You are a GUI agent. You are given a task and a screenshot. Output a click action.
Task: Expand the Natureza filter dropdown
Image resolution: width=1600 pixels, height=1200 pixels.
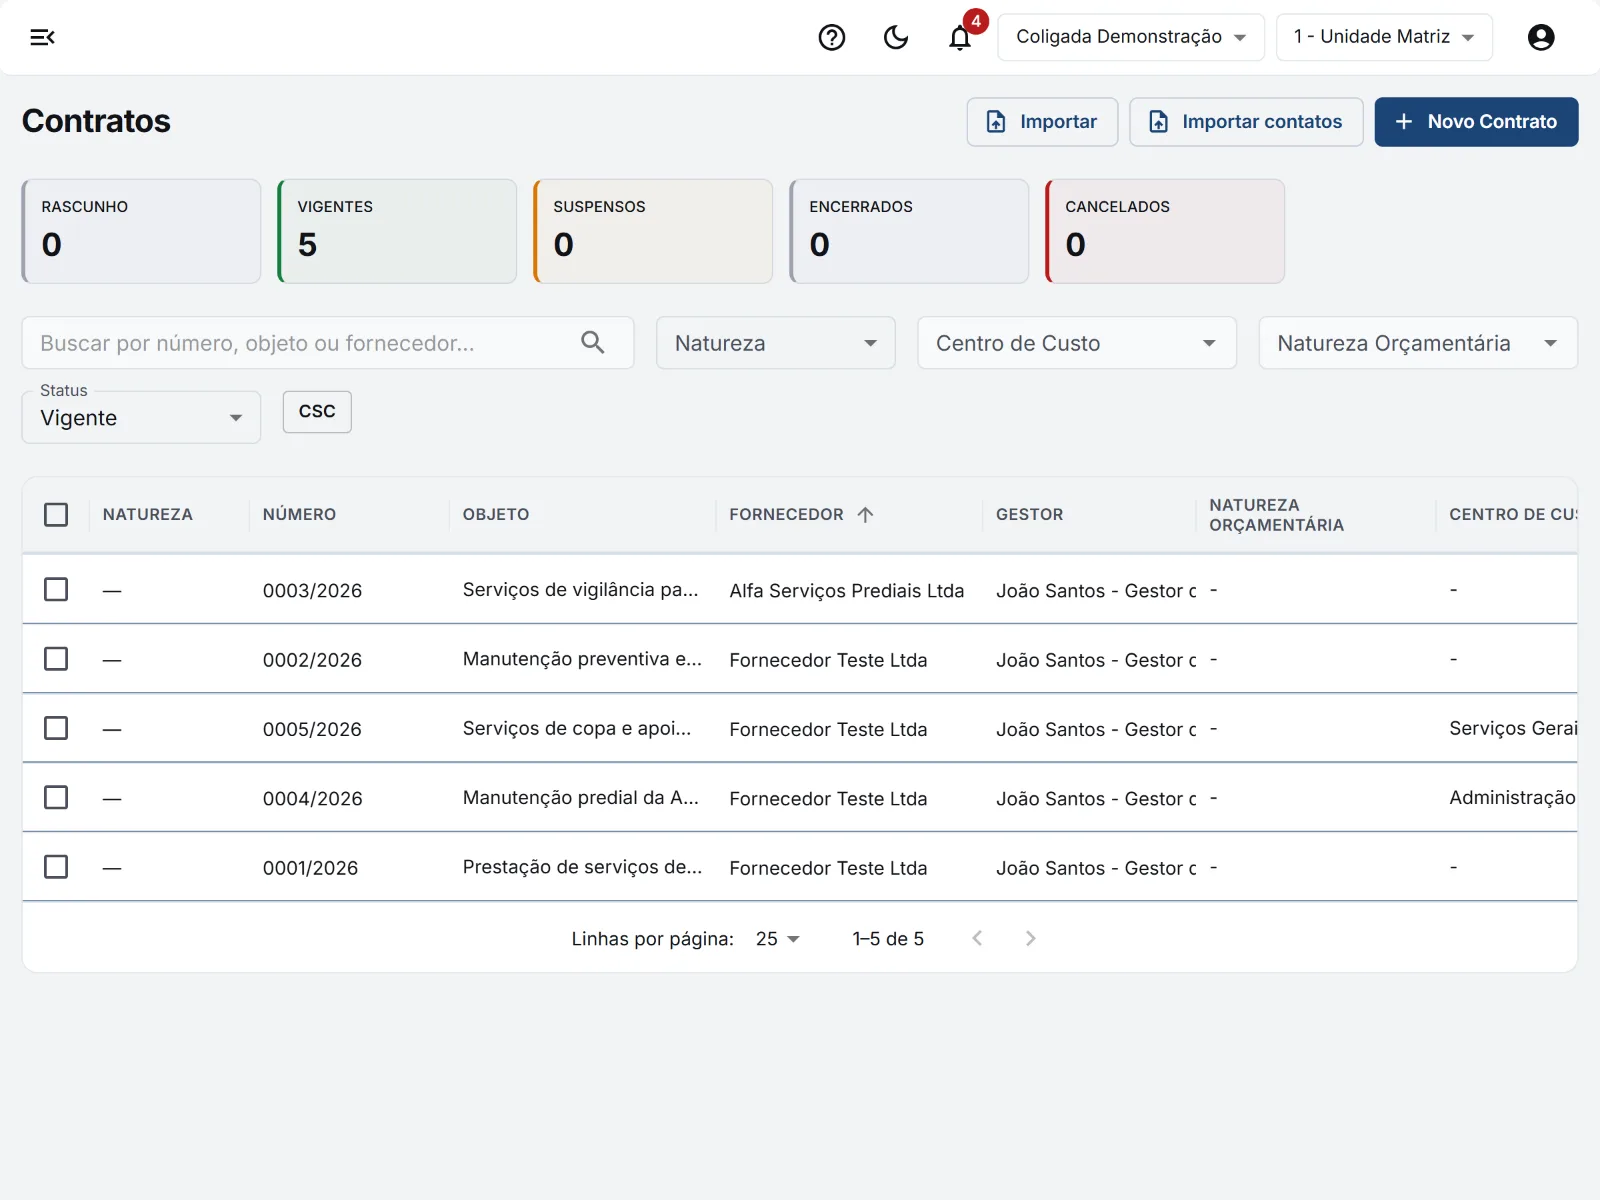click(776, 343)
